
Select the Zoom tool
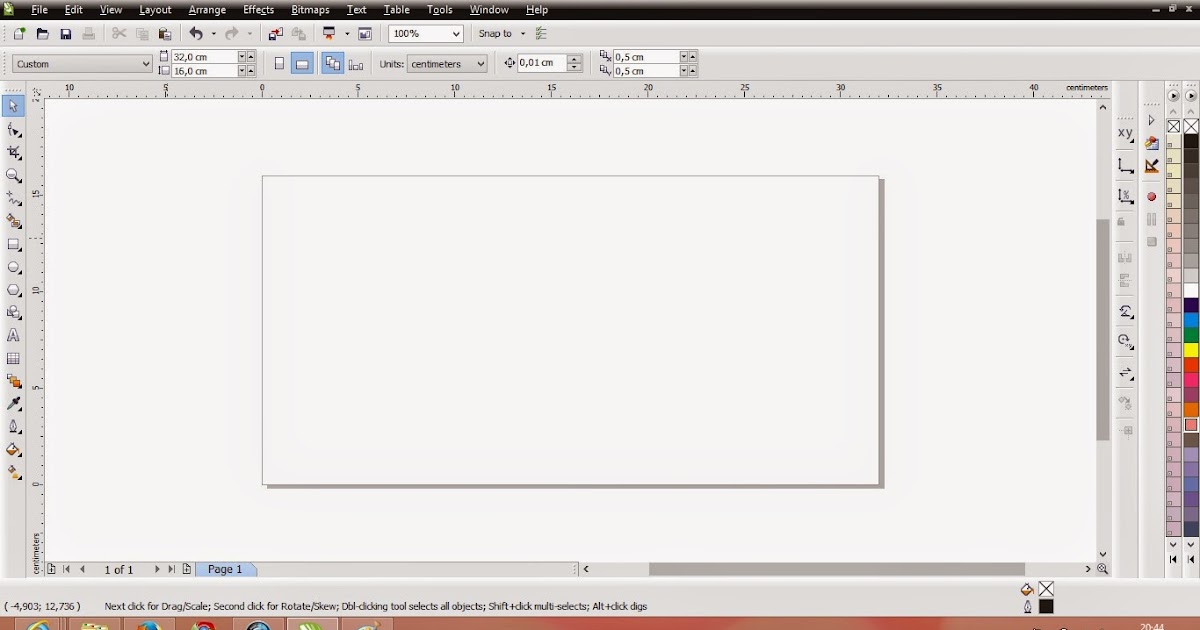click(x=13, y=175)
